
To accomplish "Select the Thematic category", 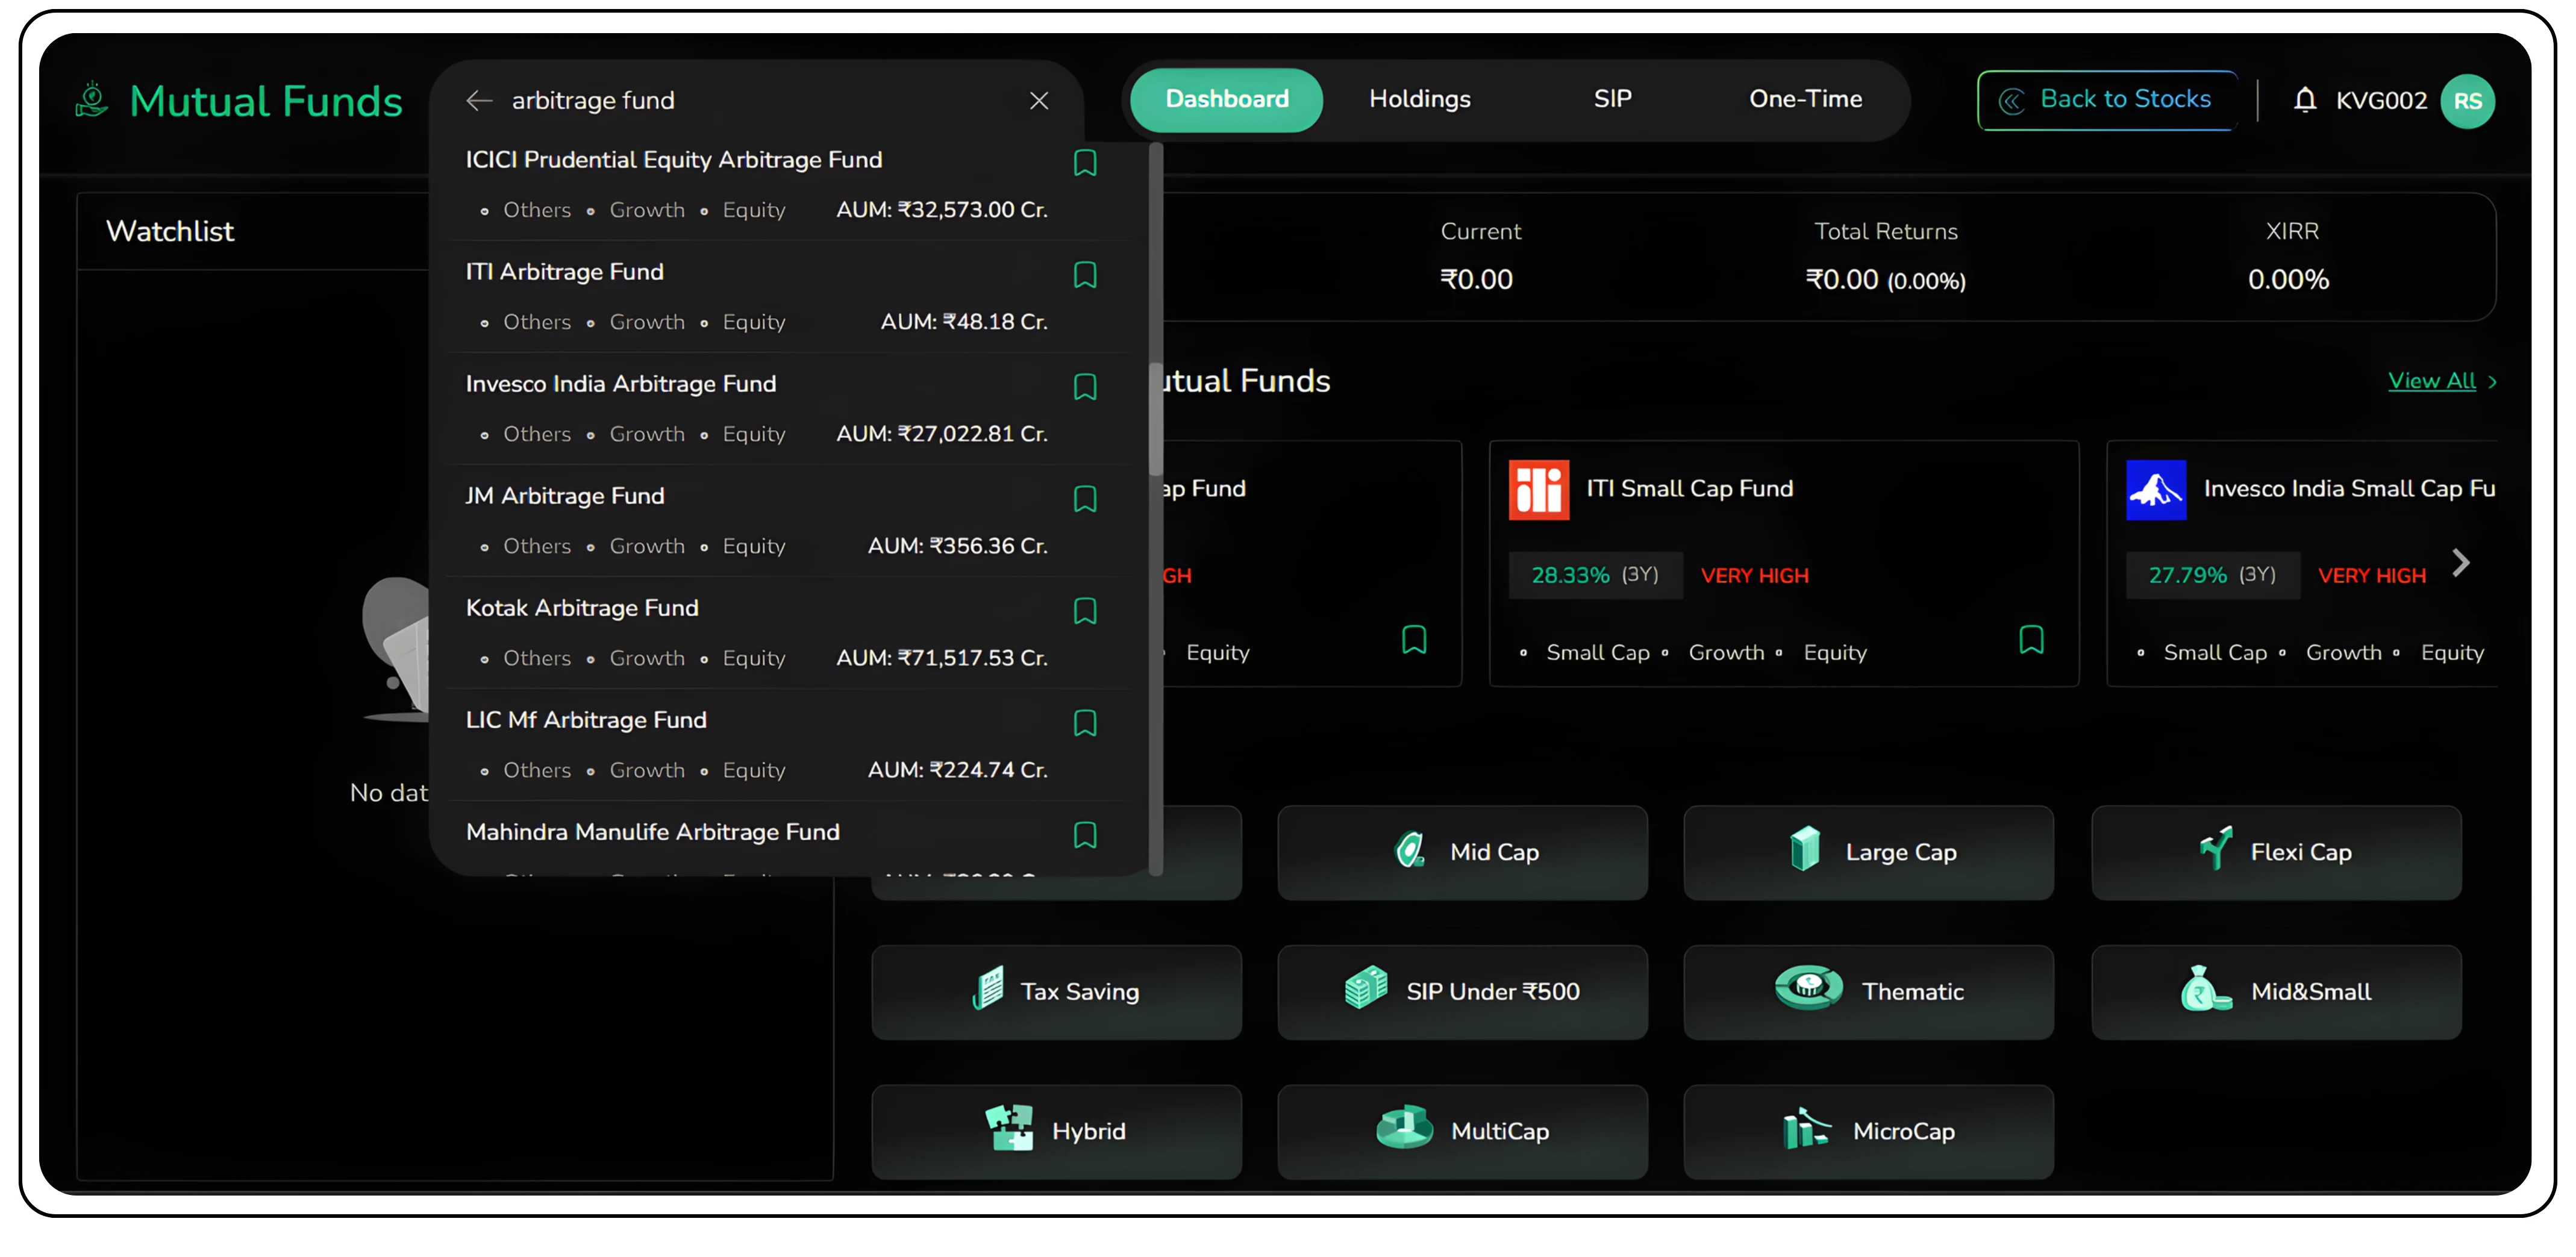I will 1868,993.
